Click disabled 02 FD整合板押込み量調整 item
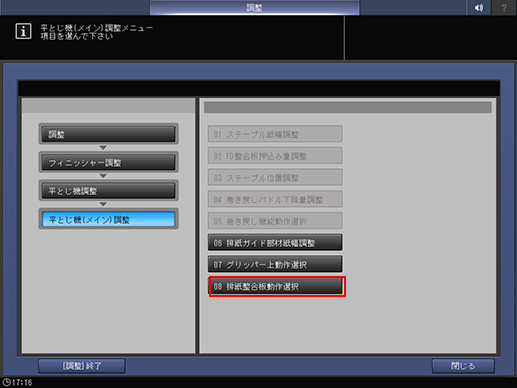 [x=275, y=156]
